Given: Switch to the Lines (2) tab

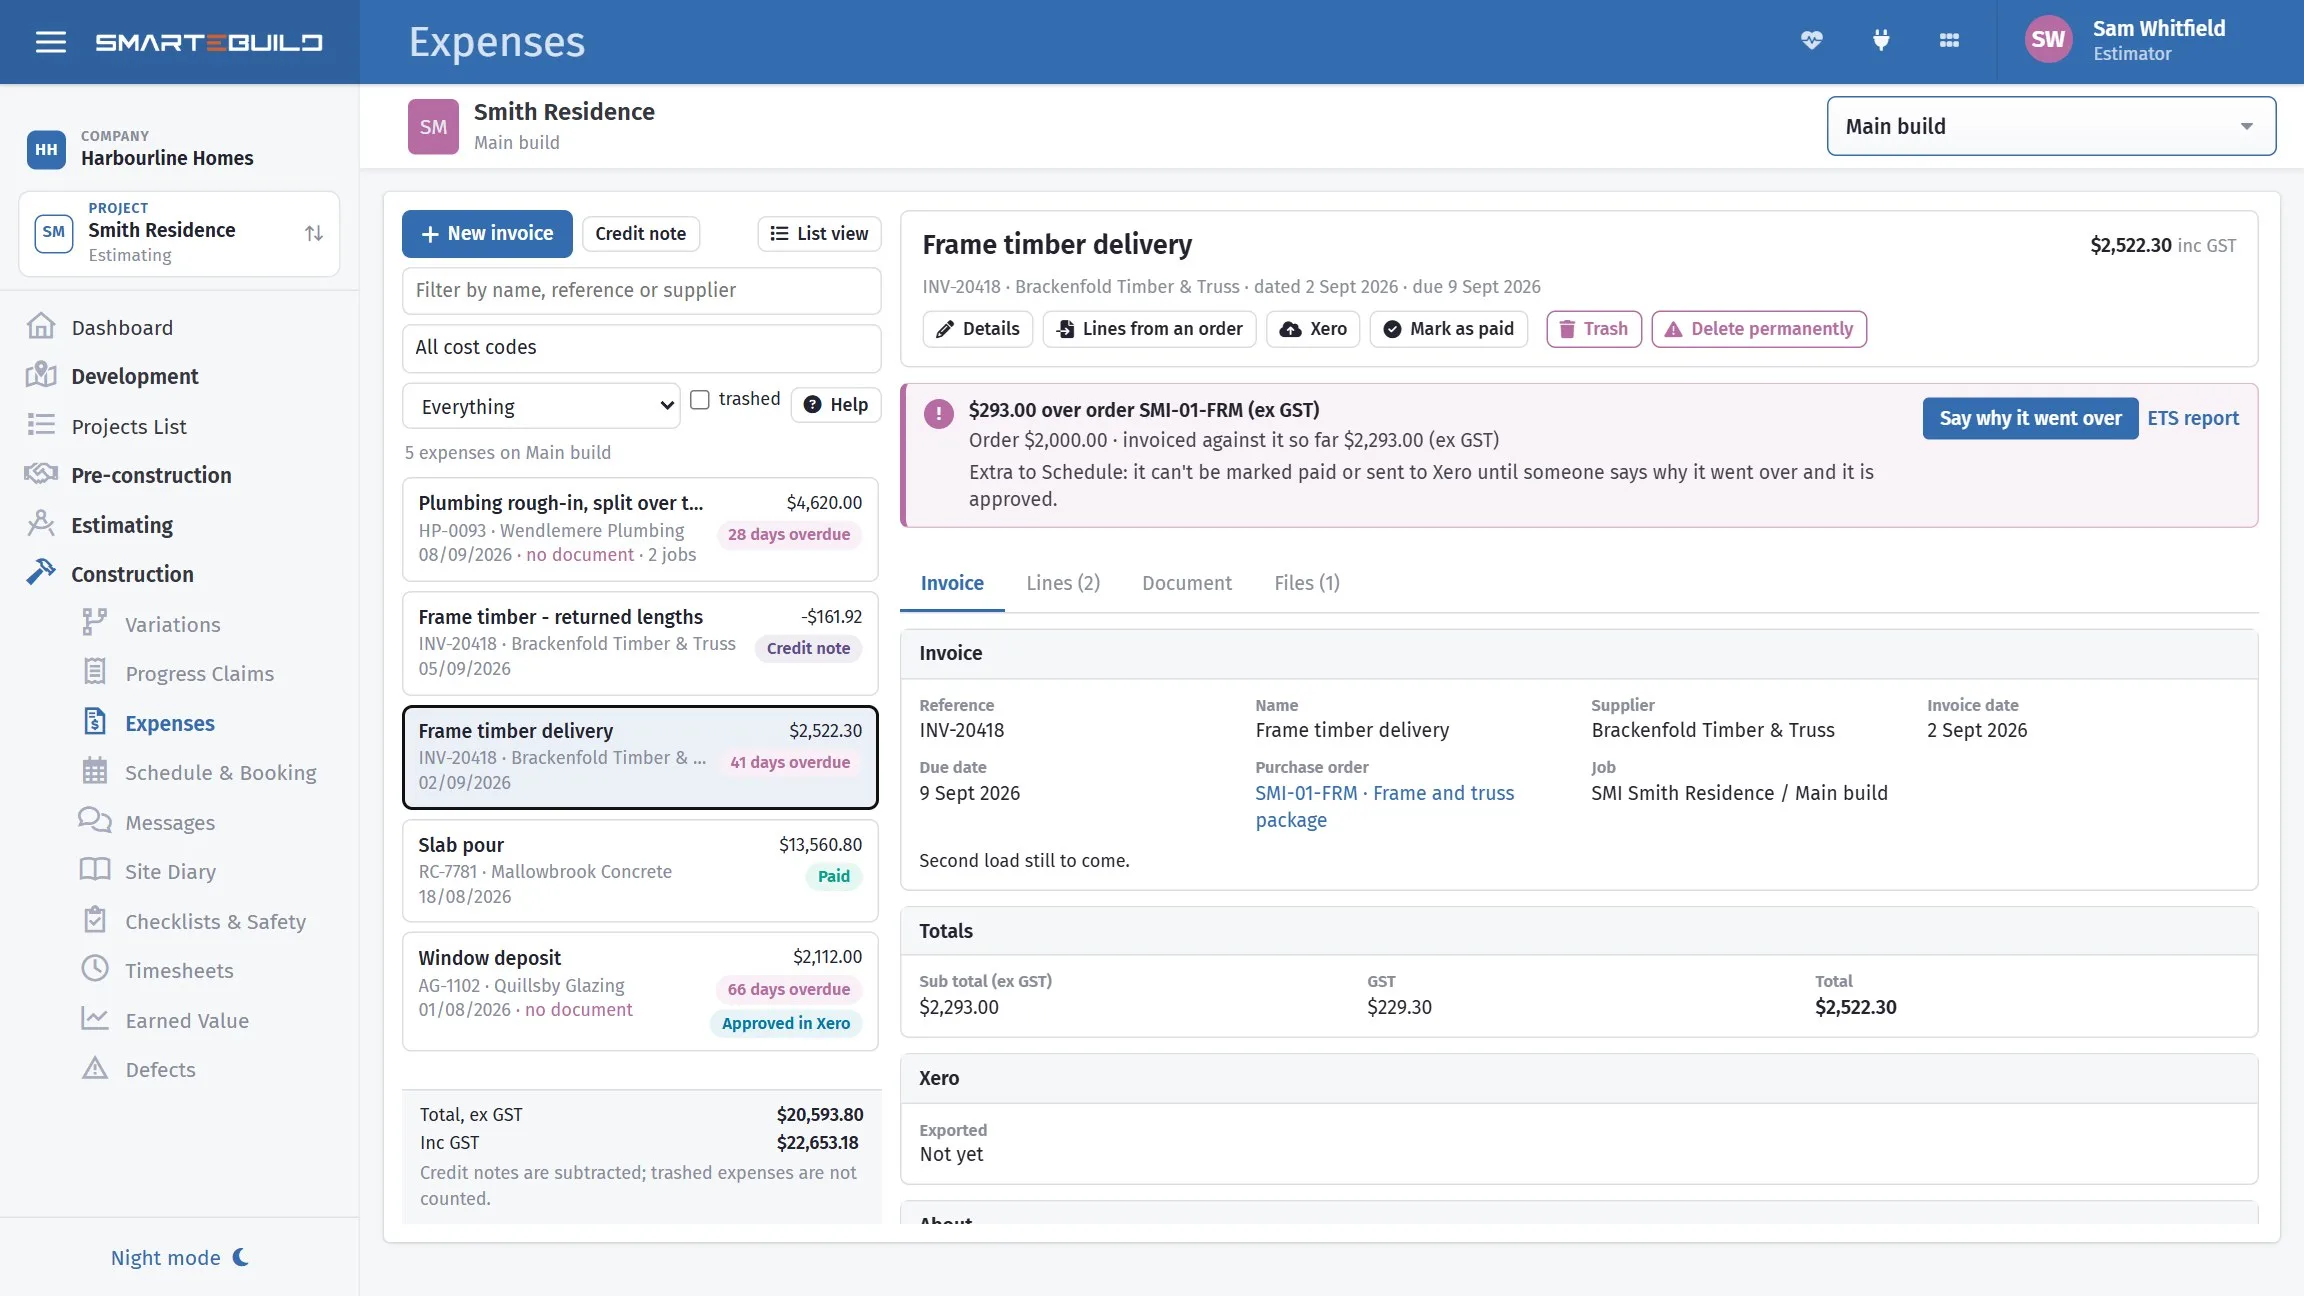Looking at the screenshot, I should (1063, 583).
